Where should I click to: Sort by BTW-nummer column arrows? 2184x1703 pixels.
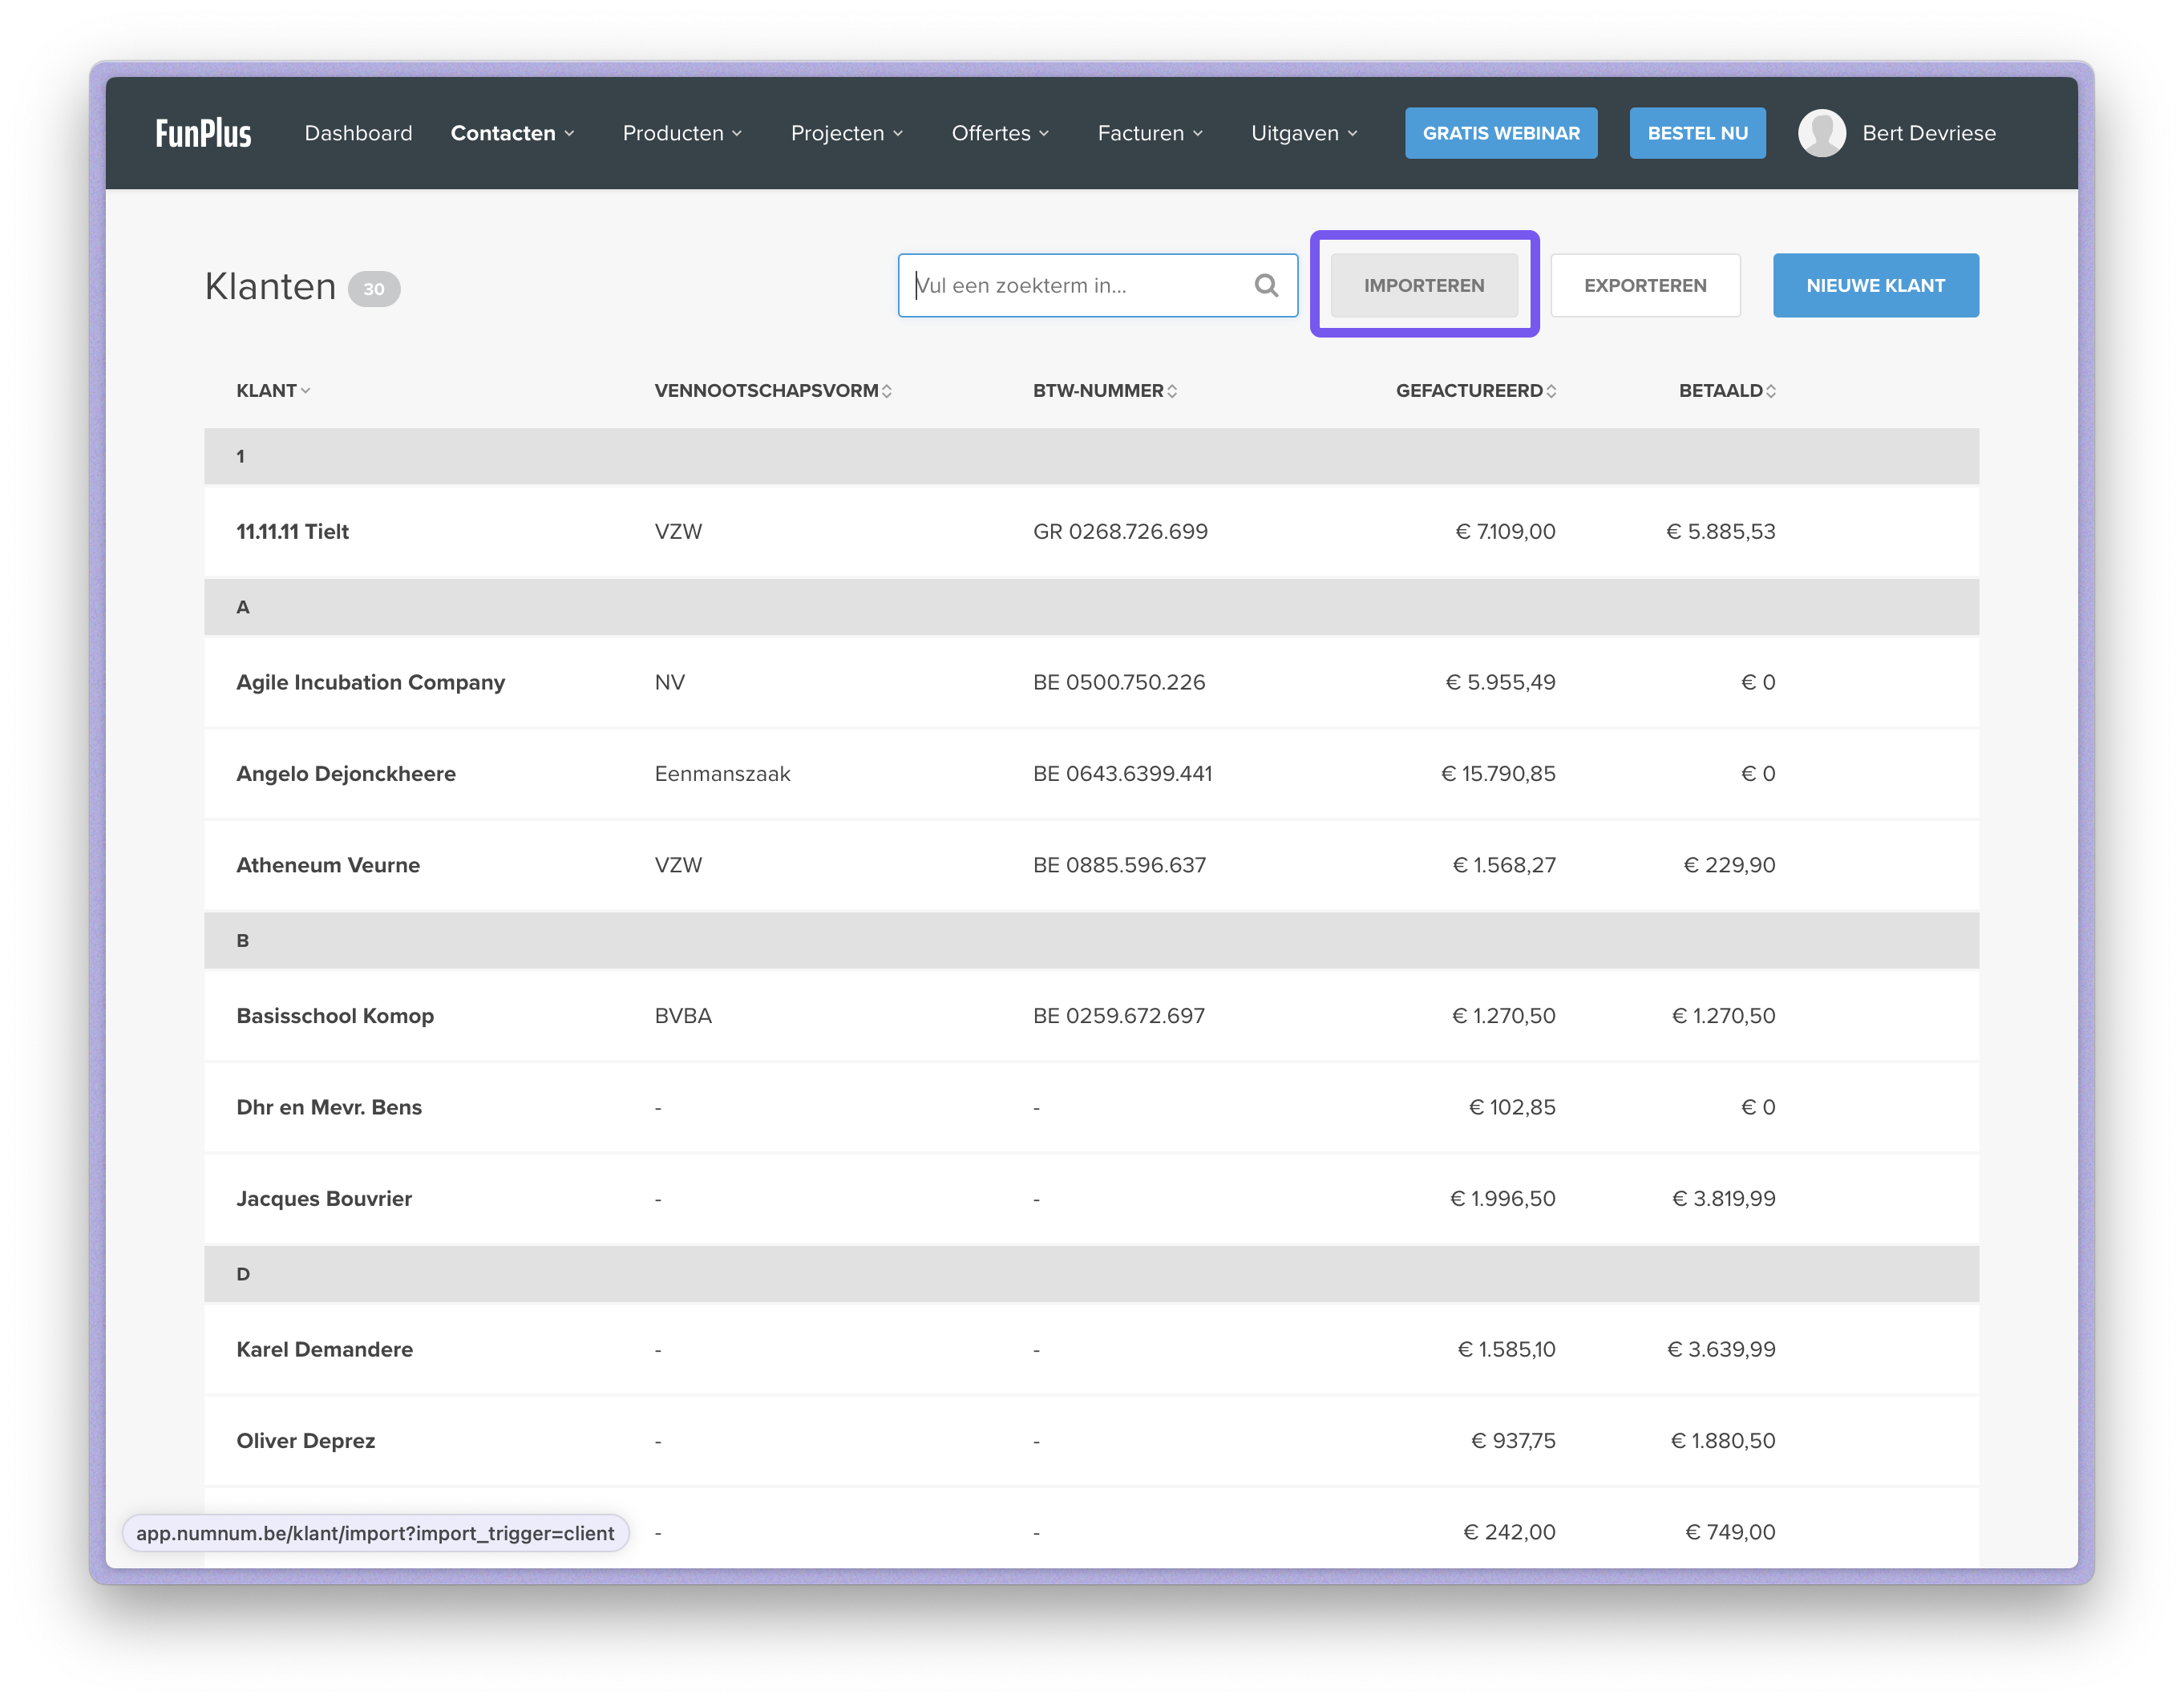[1172, 391]
